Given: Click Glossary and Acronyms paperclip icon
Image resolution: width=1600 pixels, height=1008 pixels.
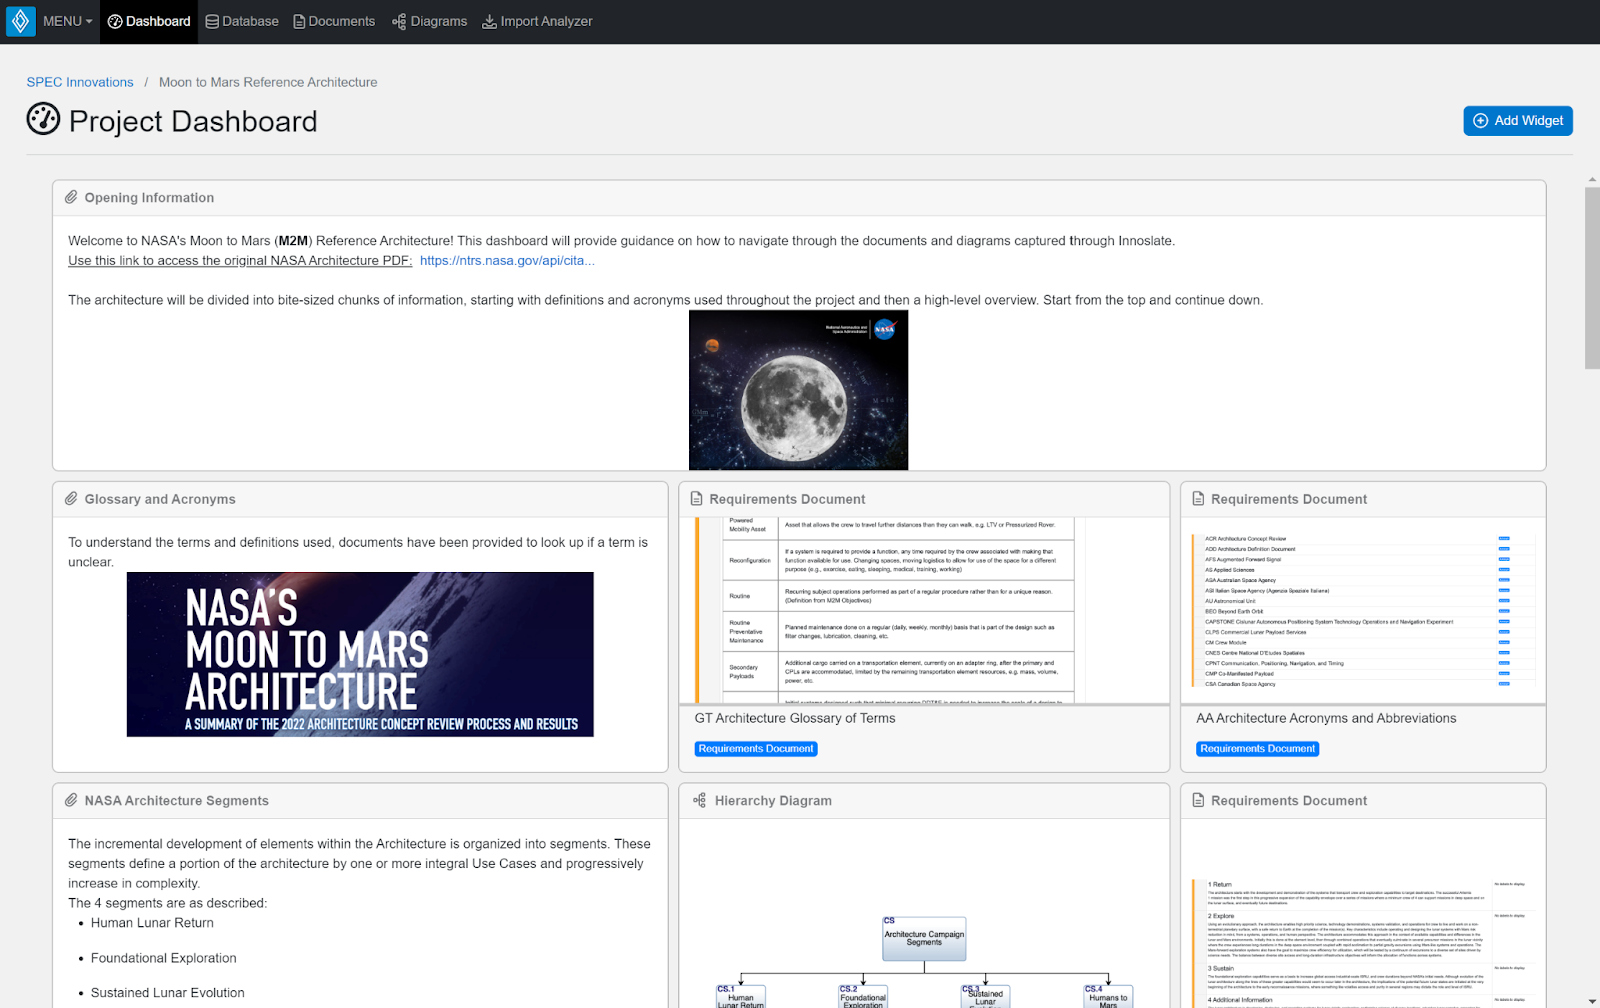Looking at the screenshot, I should [x=71, y=498].
